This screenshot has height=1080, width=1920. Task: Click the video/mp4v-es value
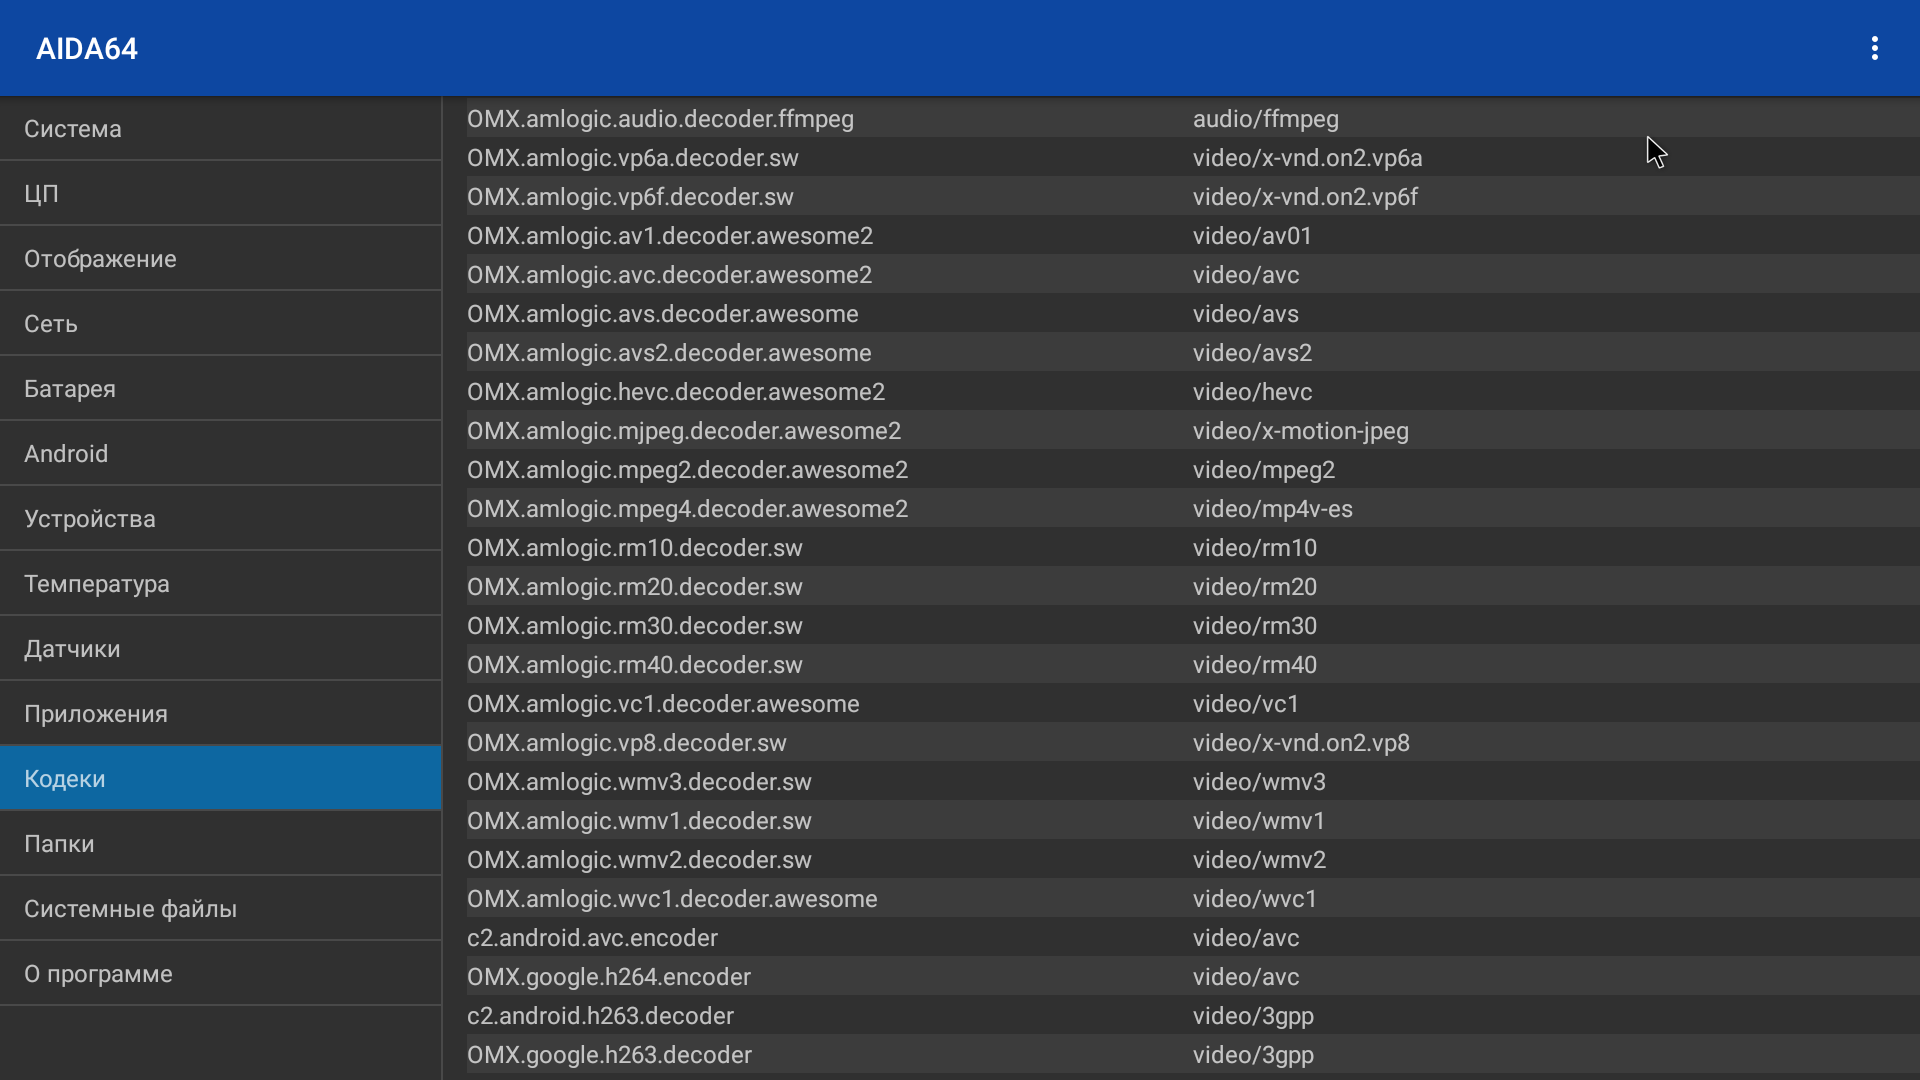1272,509
